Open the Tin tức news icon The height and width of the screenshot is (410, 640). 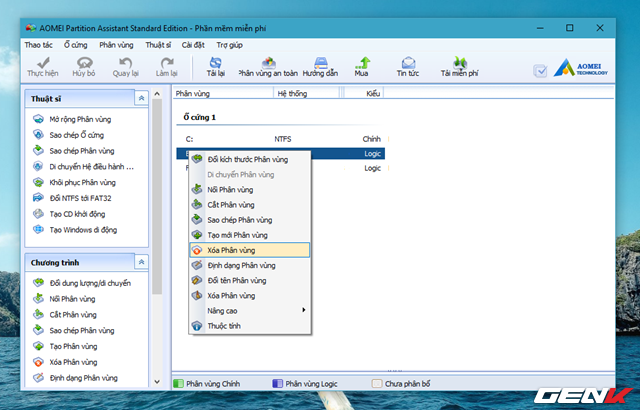click(408, 67)
